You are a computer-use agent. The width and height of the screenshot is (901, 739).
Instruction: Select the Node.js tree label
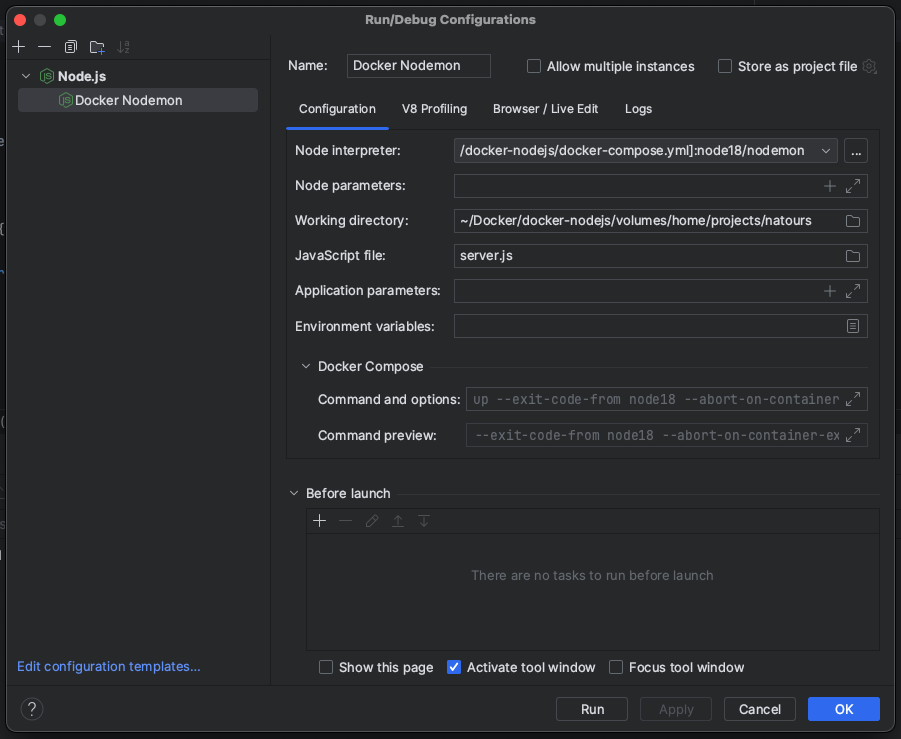(x=82, y=76)
